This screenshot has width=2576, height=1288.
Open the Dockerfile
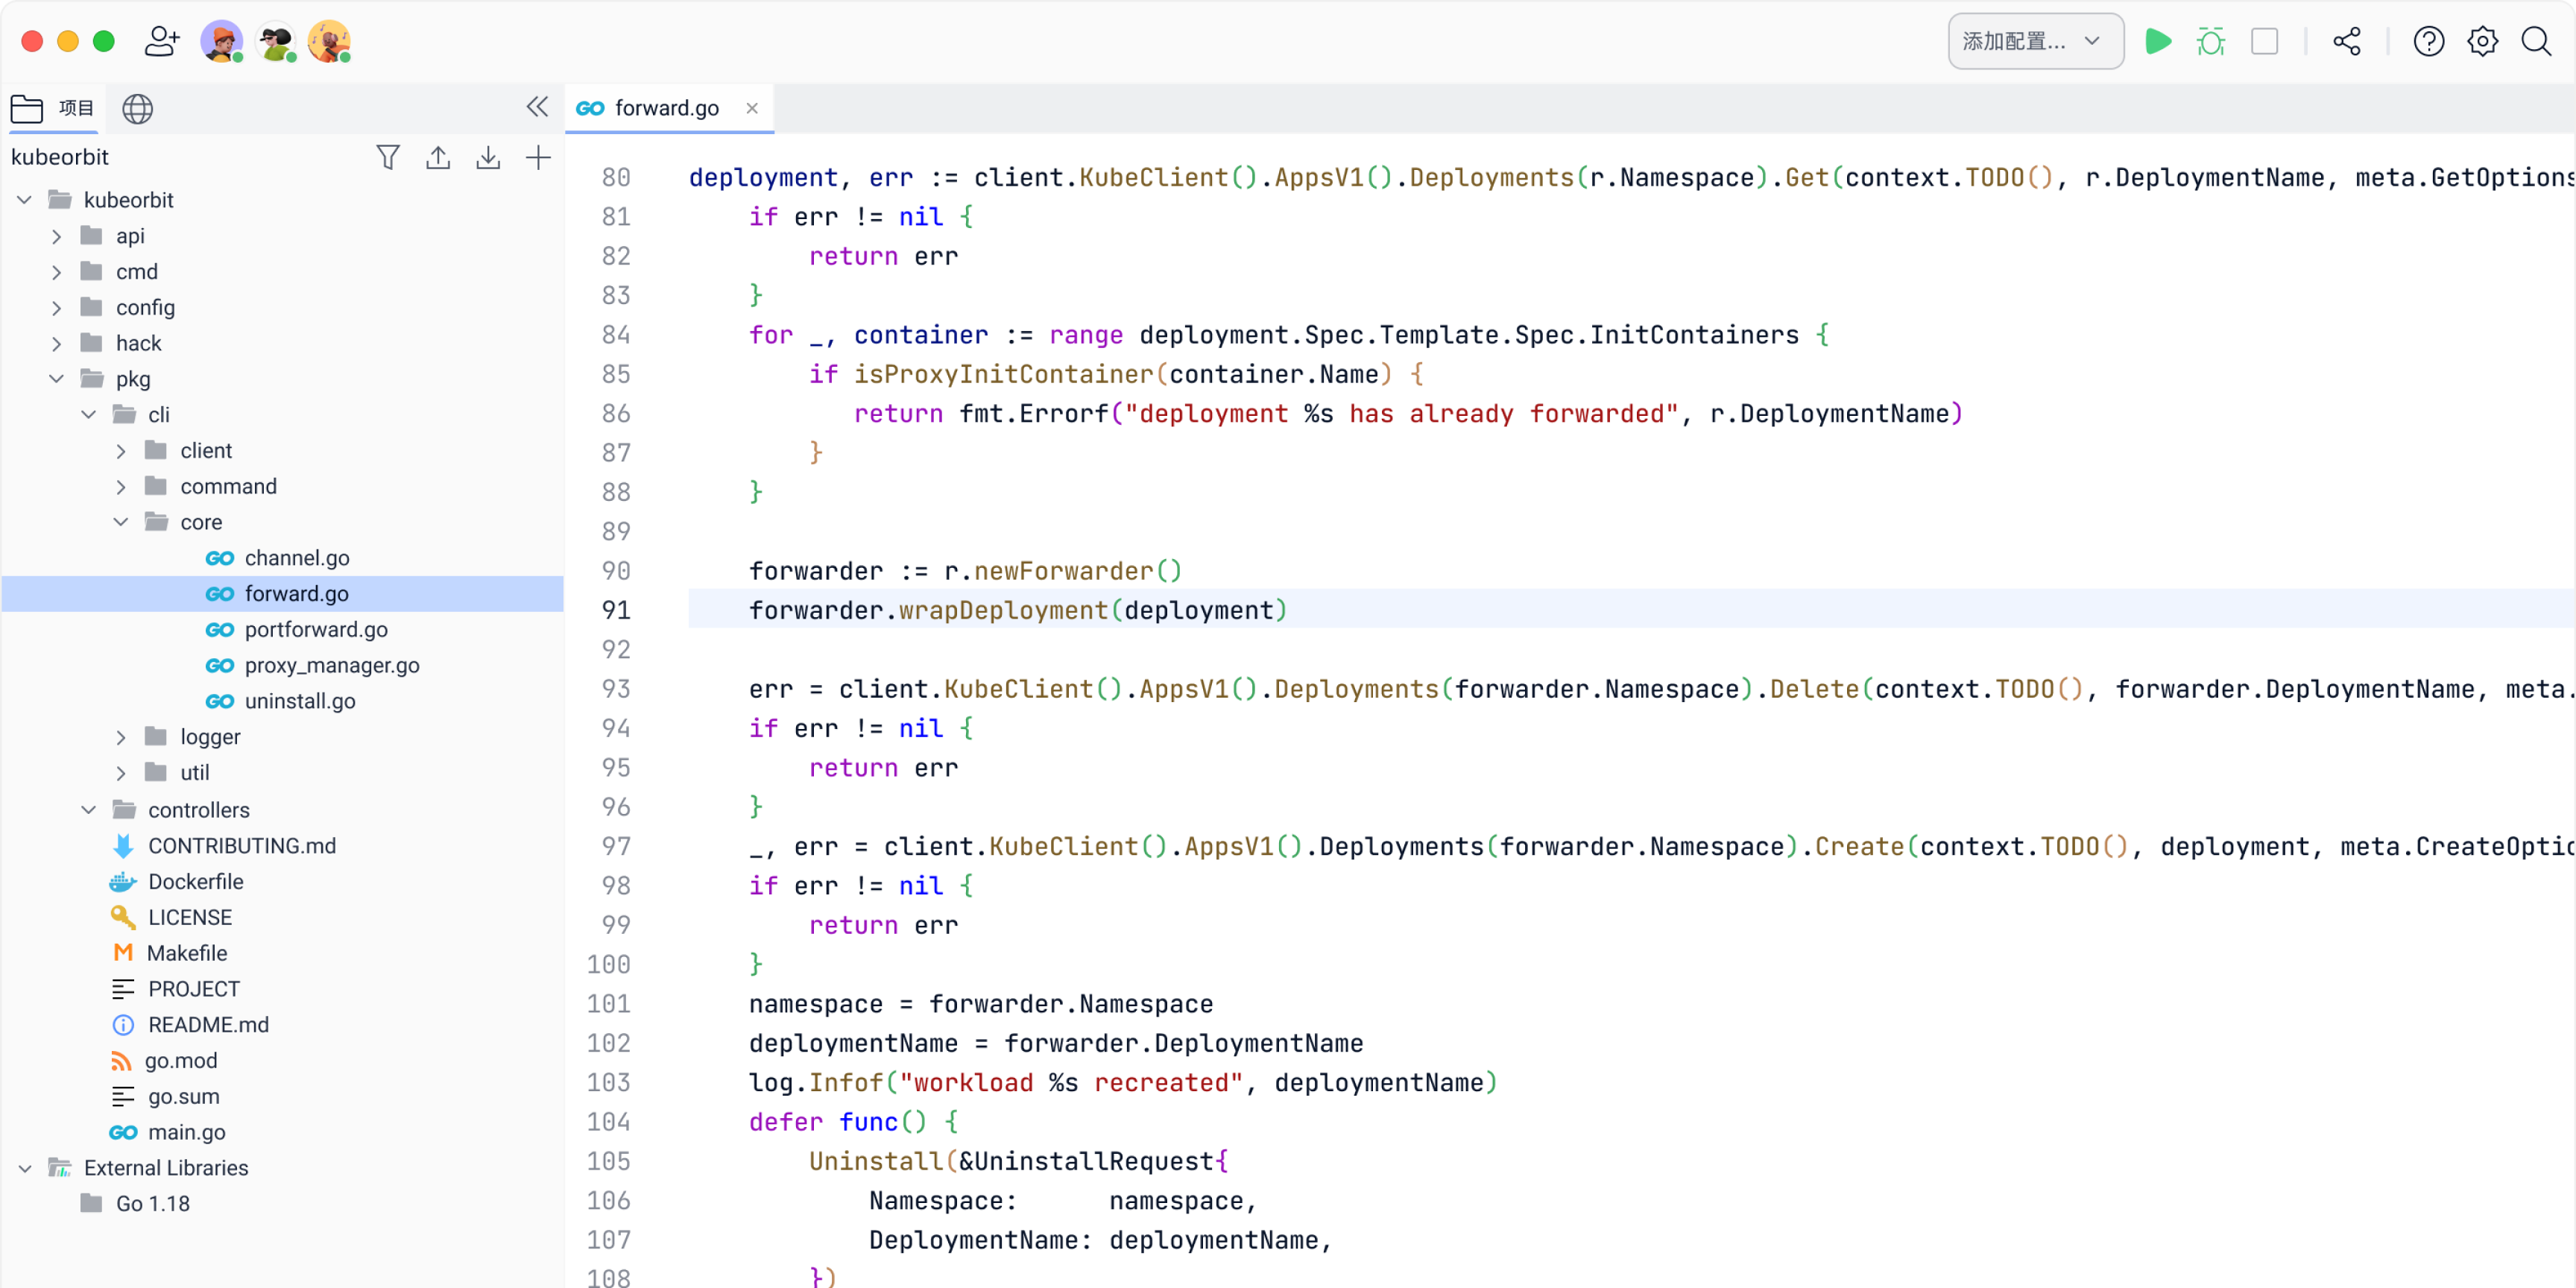tap(195, 882)
